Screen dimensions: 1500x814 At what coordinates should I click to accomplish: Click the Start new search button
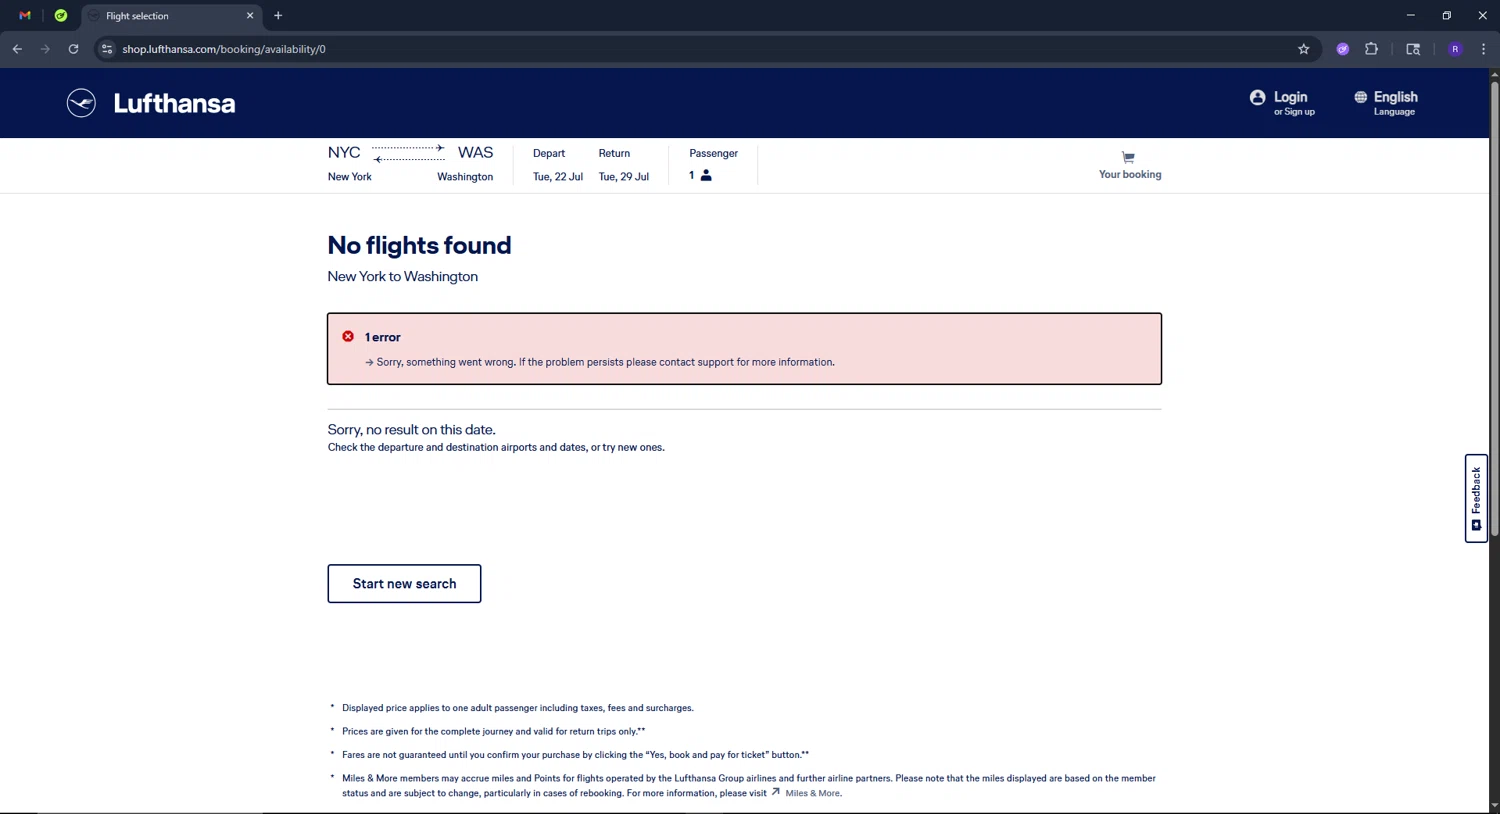pos(404,584)
